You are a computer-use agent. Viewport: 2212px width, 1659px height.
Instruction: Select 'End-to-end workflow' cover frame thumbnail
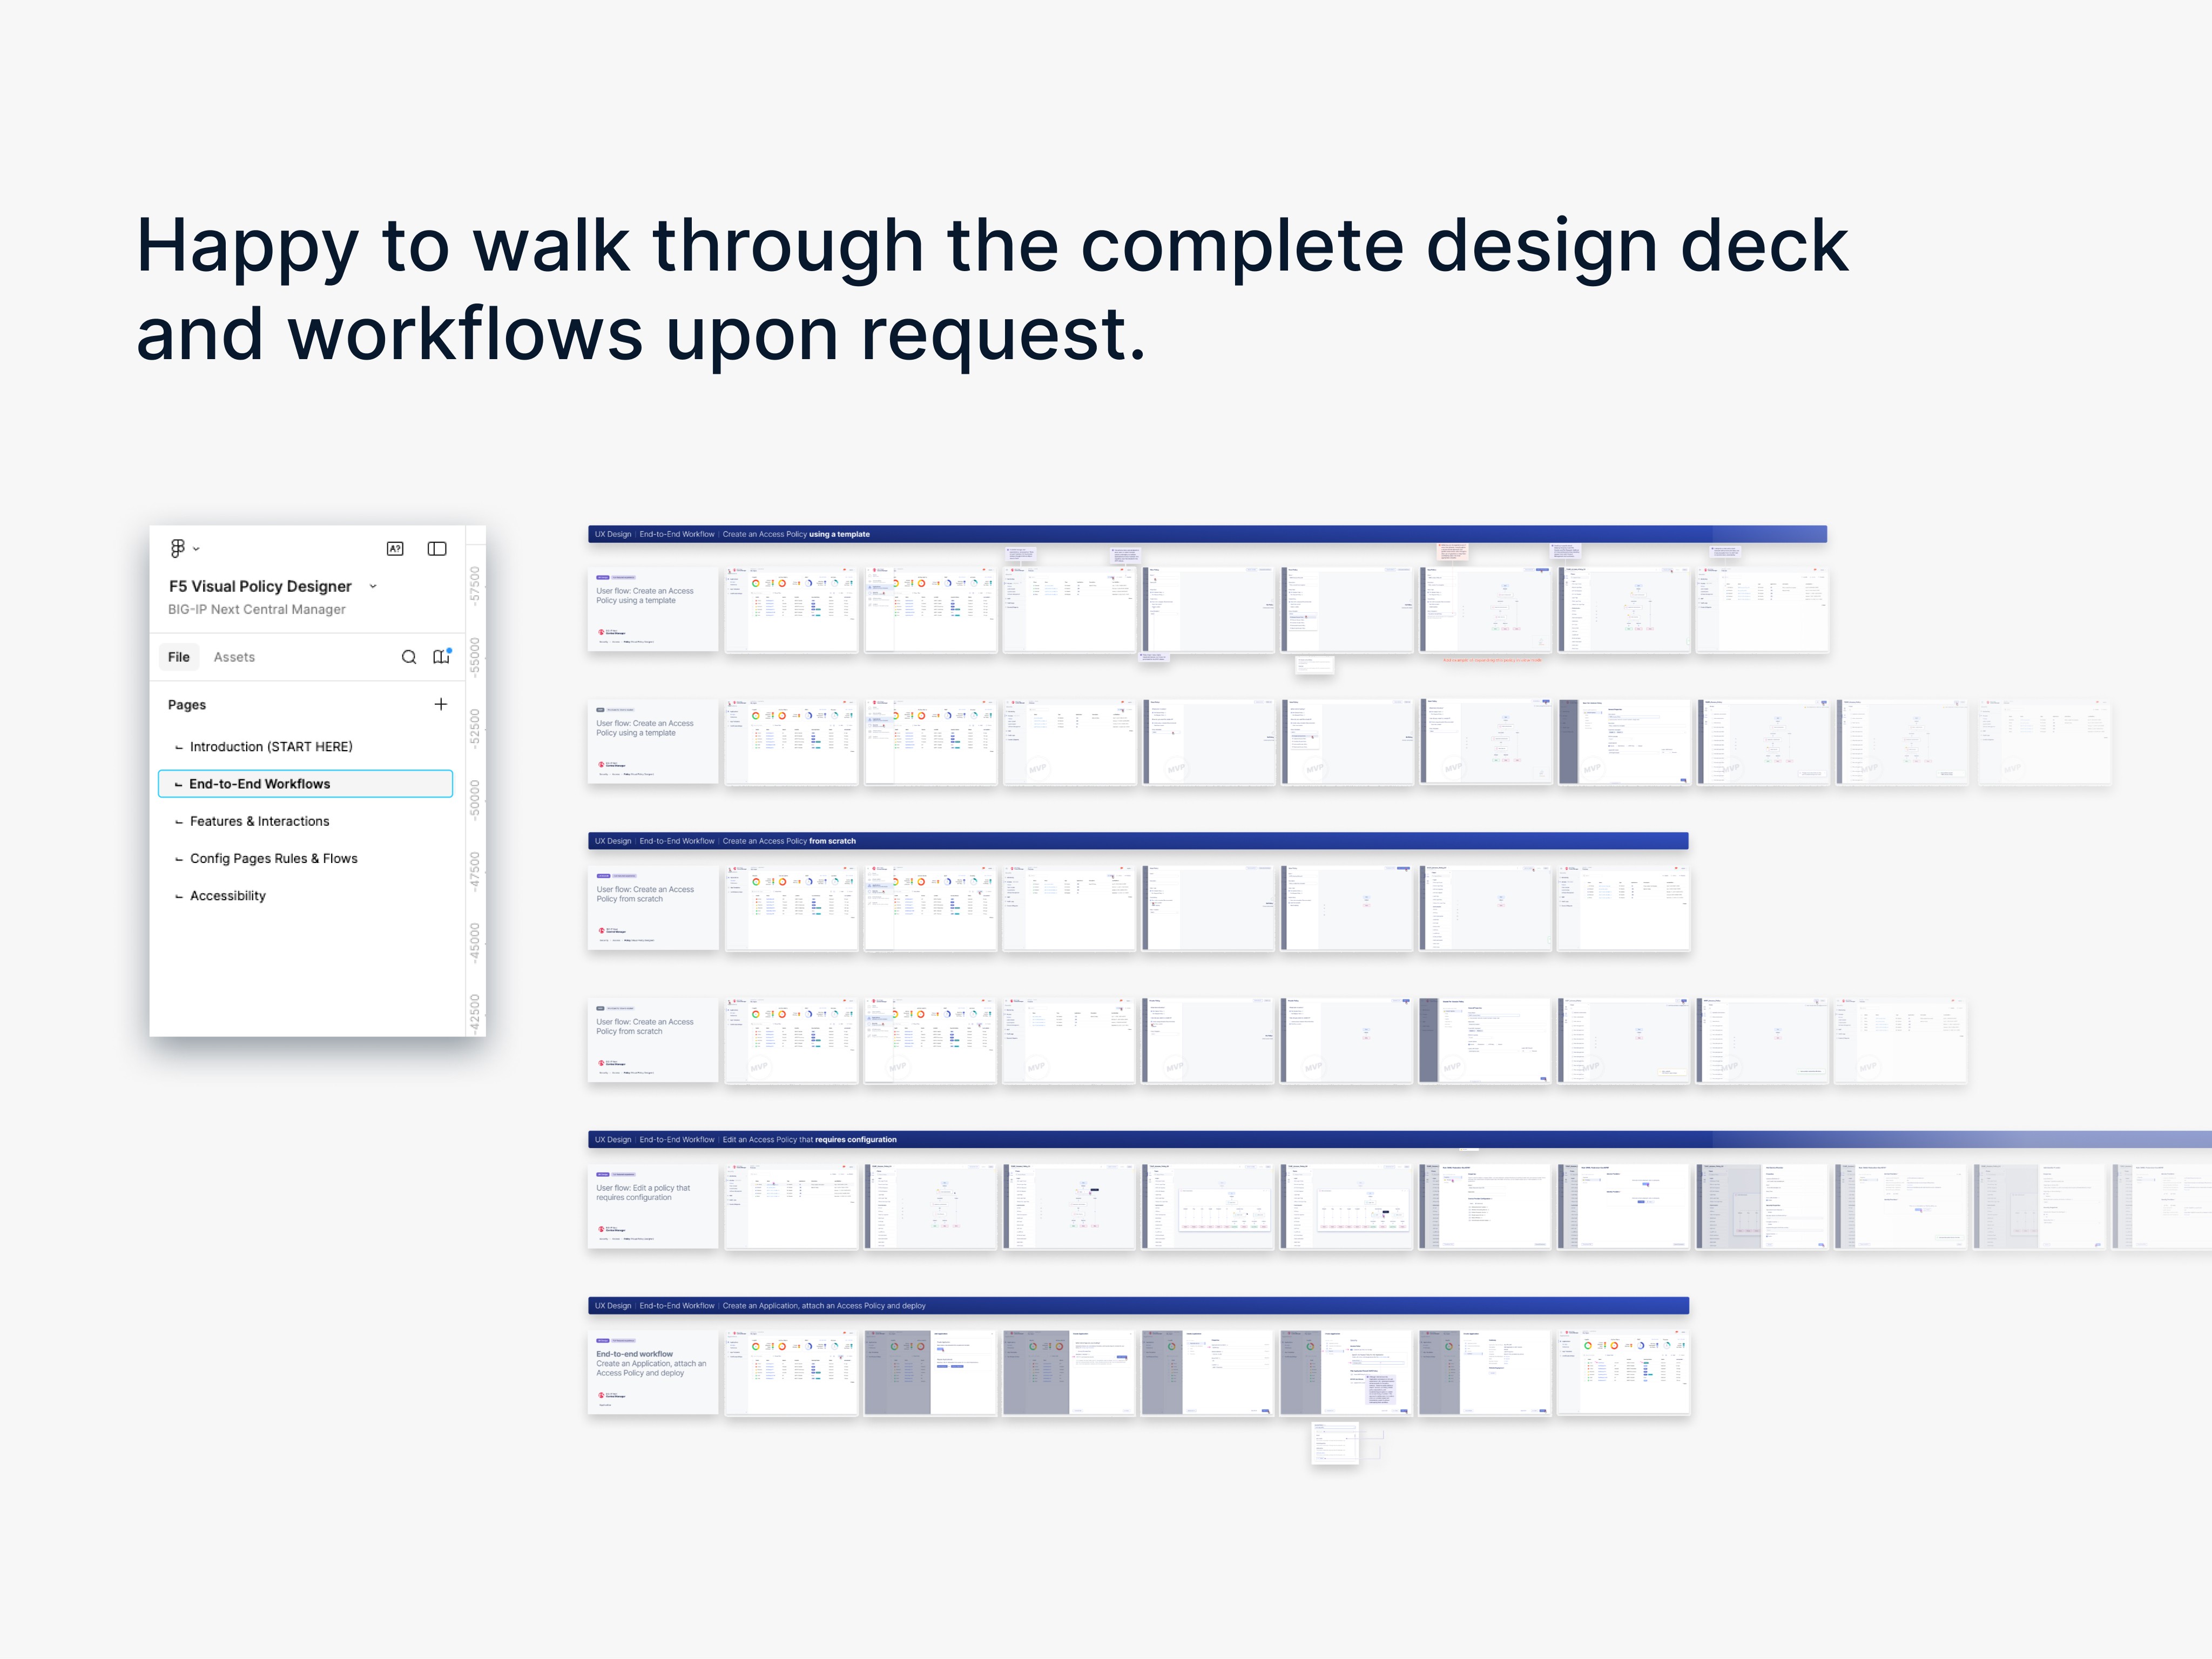[653, 1371]
